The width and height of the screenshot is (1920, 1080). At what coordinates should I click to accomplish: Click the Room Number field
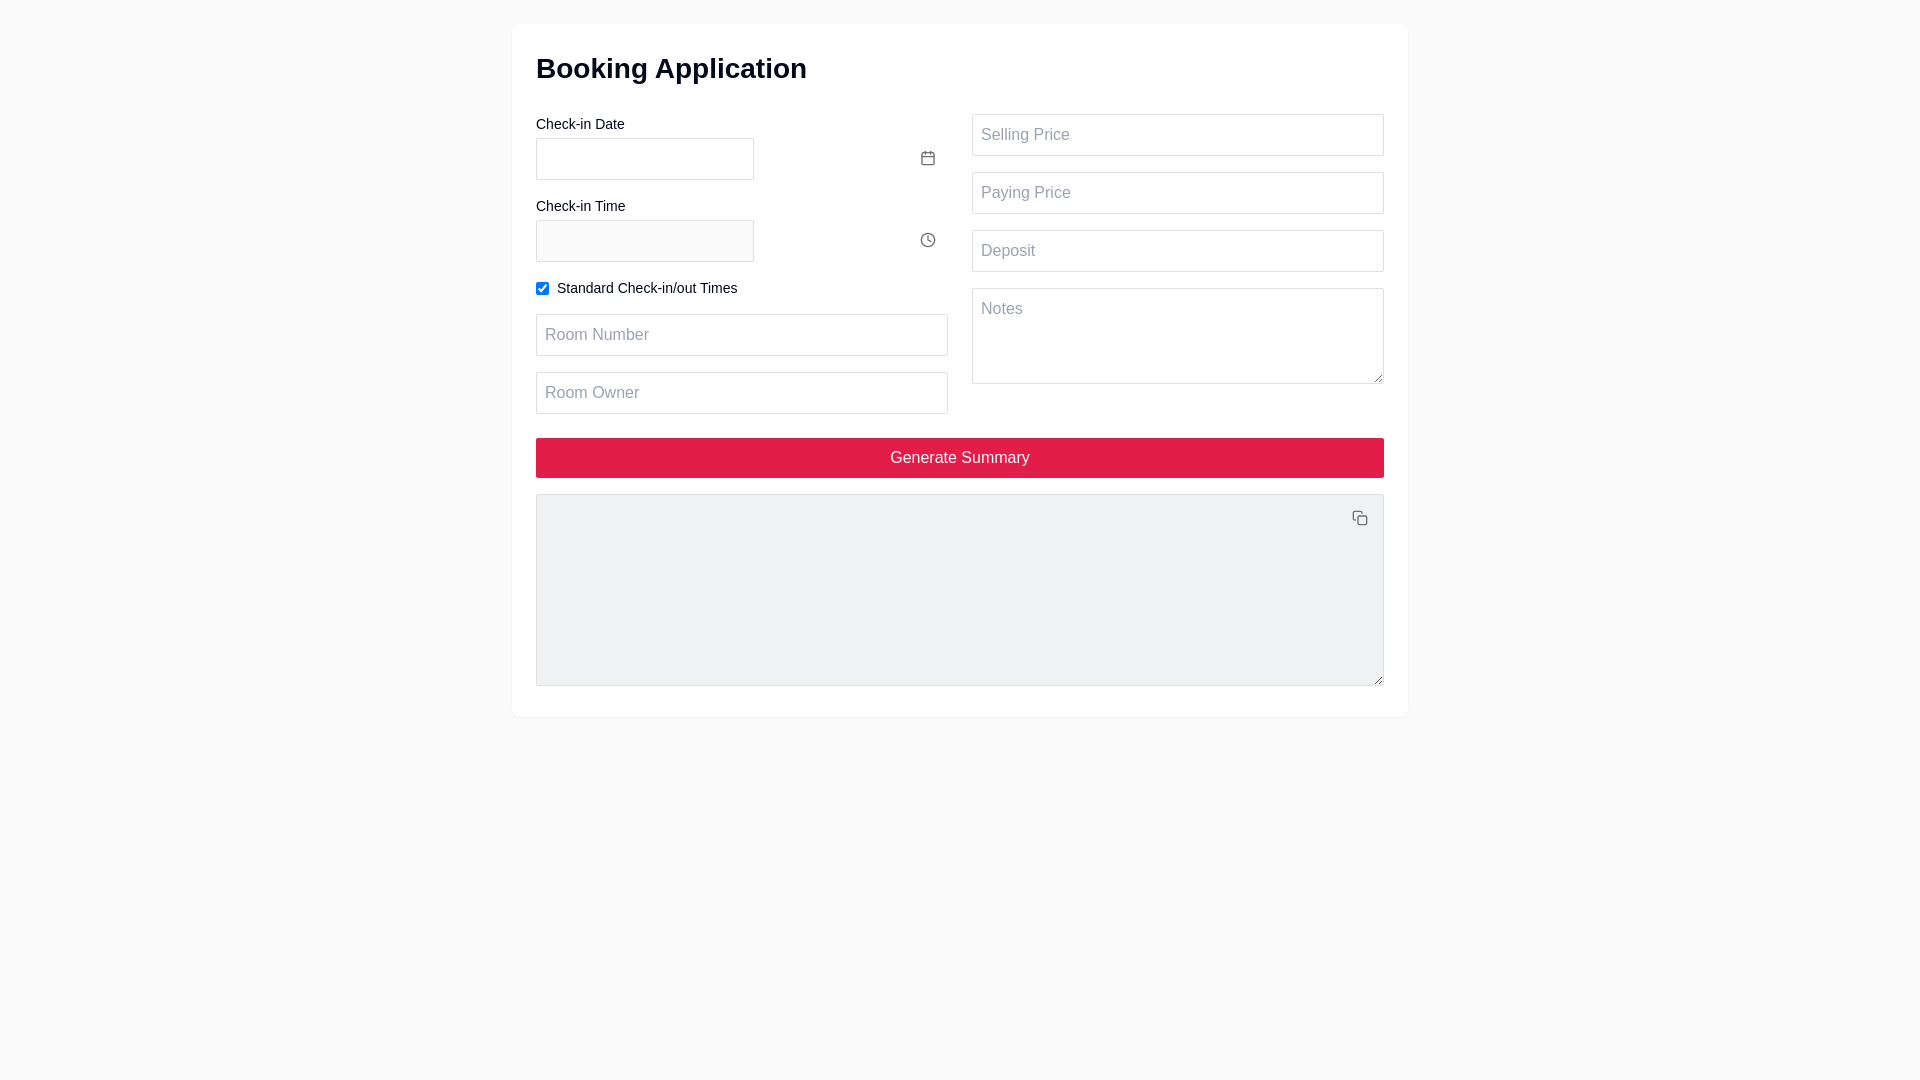(x=741, y=335)
